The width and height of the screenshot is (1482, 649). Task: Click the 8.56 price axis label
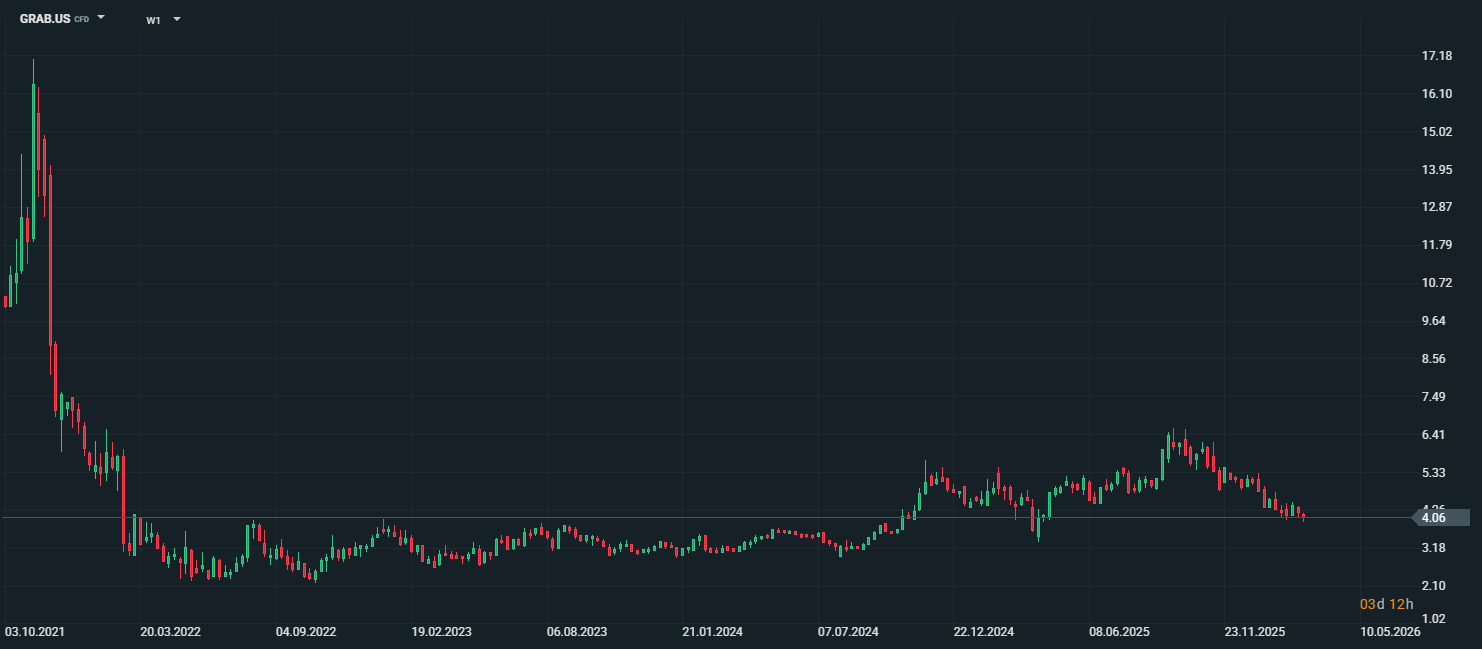point(1436,359)
